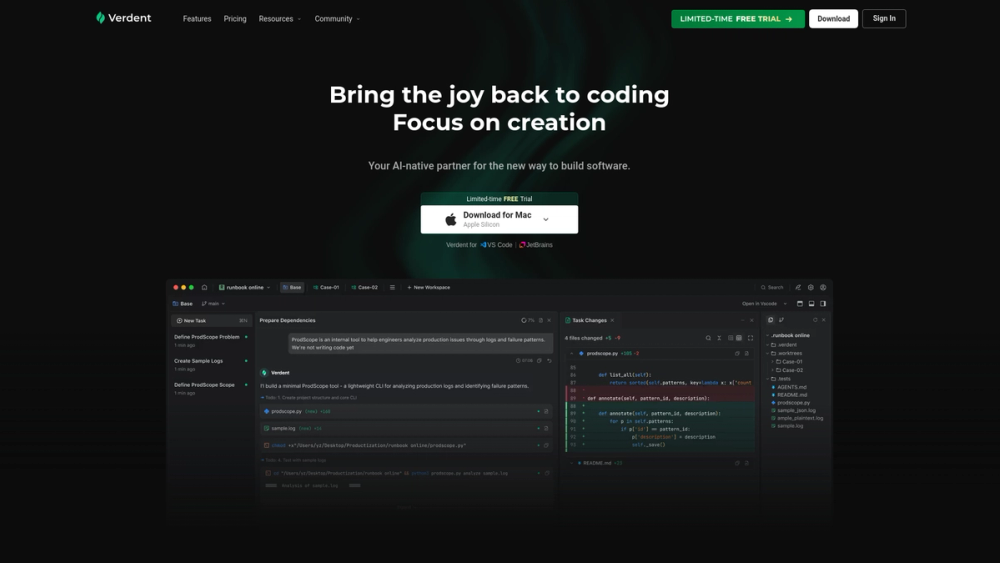Select the branch icon beside files explorer icon
This screenshot has width=1000, height=563.
coord(781,320)
